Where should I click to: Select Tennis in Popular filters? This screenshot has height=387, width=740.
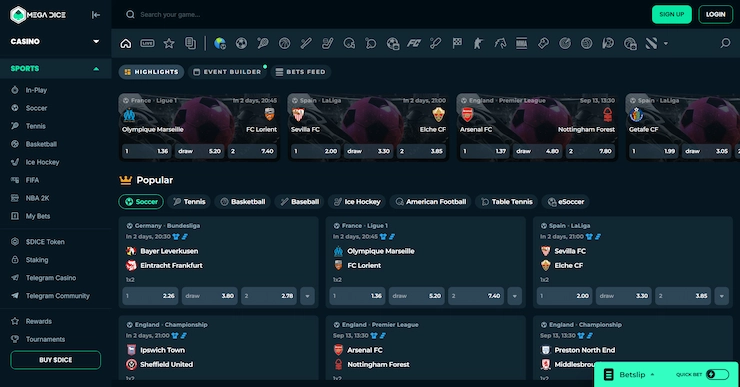tap(189, 202)
